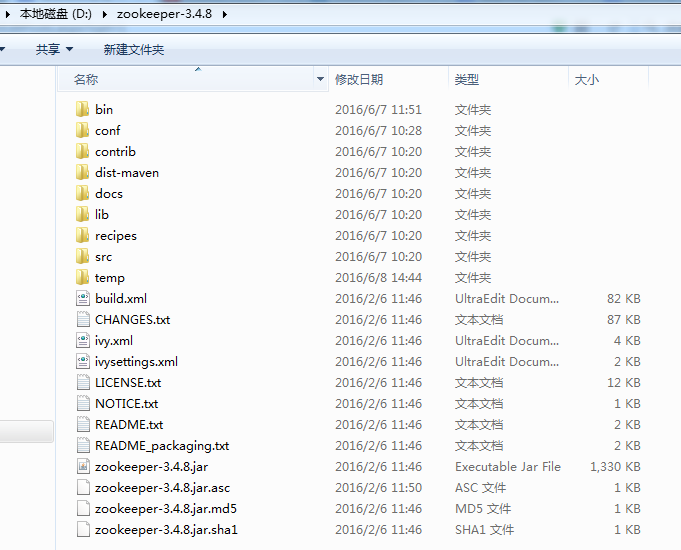681x550 pixels.
Task: Click the zookeeper-3.4.8.jar.sha1 file icon
Action: pos(83,529)
